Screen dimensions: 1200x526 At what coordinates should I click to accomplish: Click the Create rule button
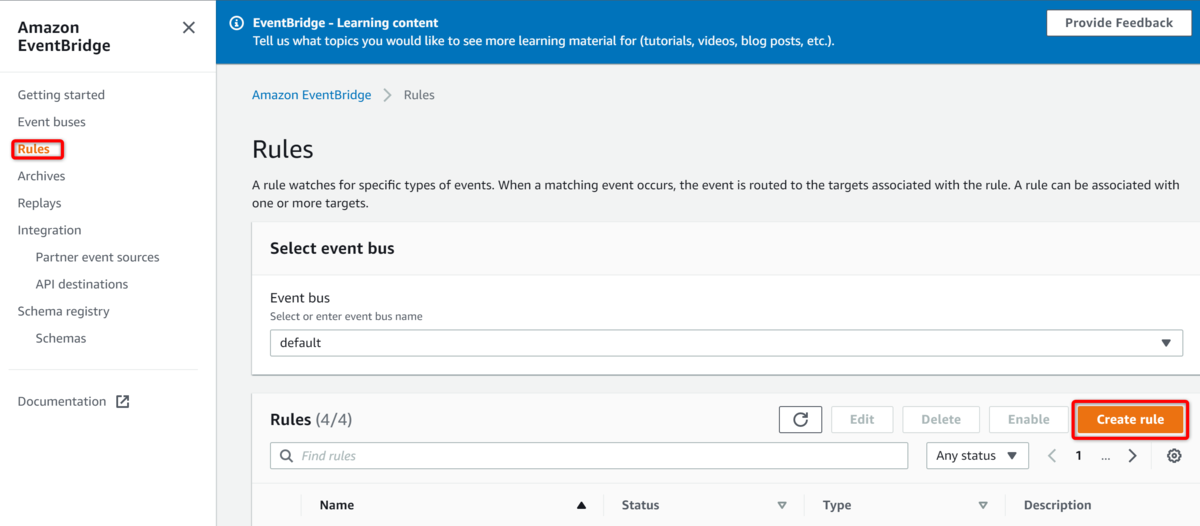click(x=1130, y=420)
